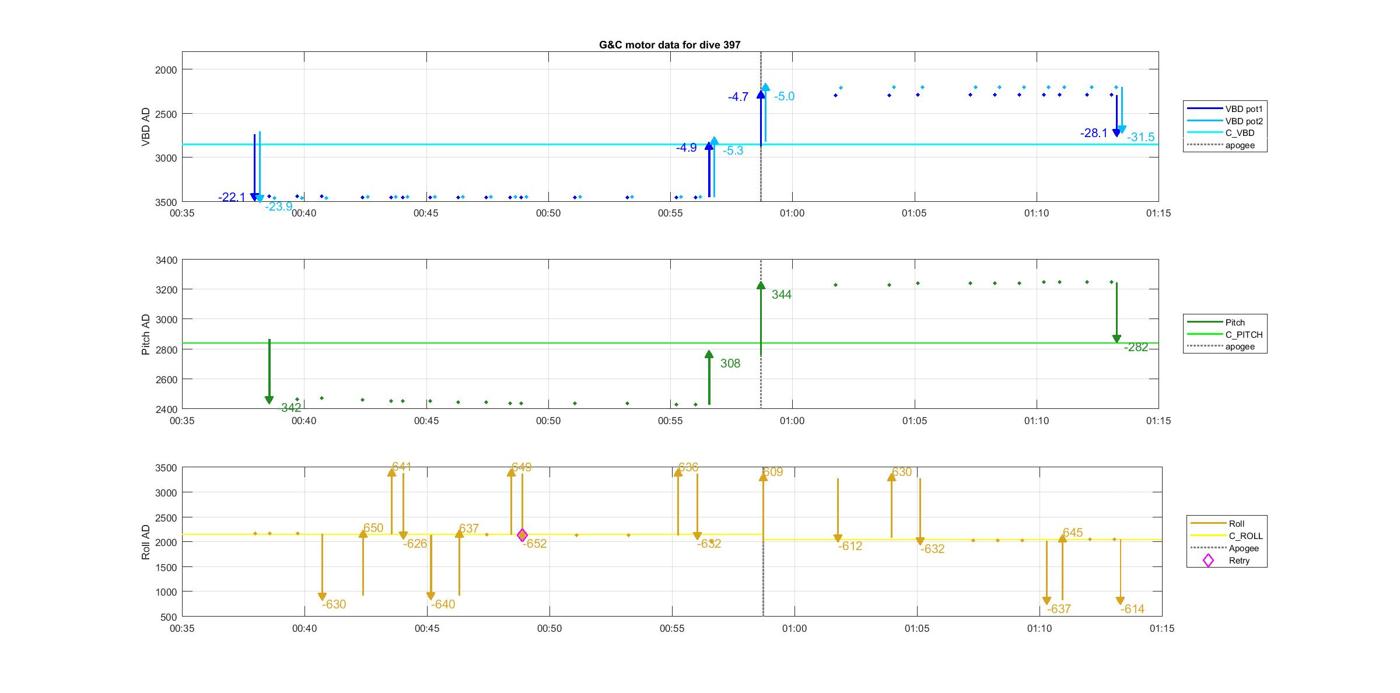Click the '-612' Roll data label
Viewport: 1400px width, 693px height.
point(850,547)
